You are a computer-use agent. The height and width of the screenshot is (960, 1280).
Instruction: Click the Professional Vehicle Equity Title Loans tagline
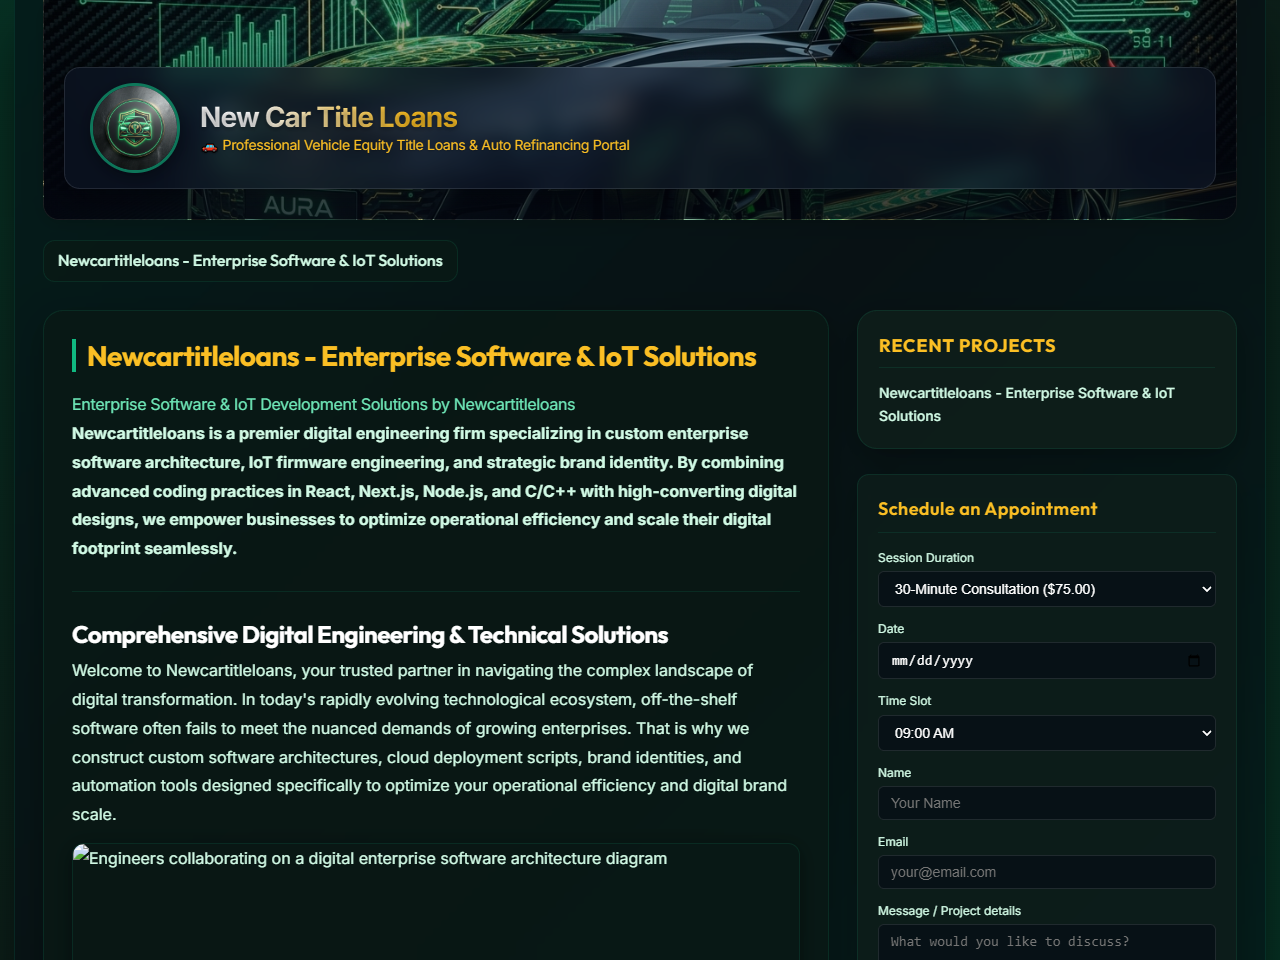point(426,146)
